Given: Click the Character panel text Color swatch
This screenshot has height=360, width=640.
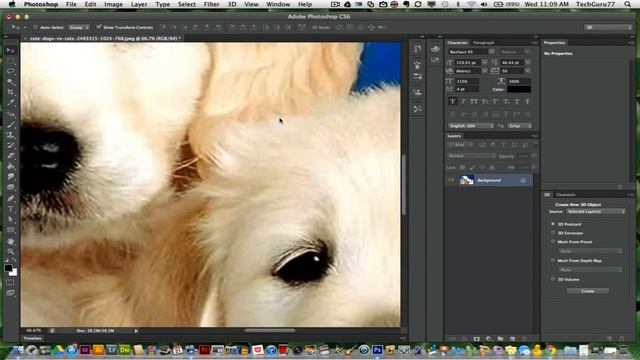Looking at the screenshot, I should tap(519, 89).
